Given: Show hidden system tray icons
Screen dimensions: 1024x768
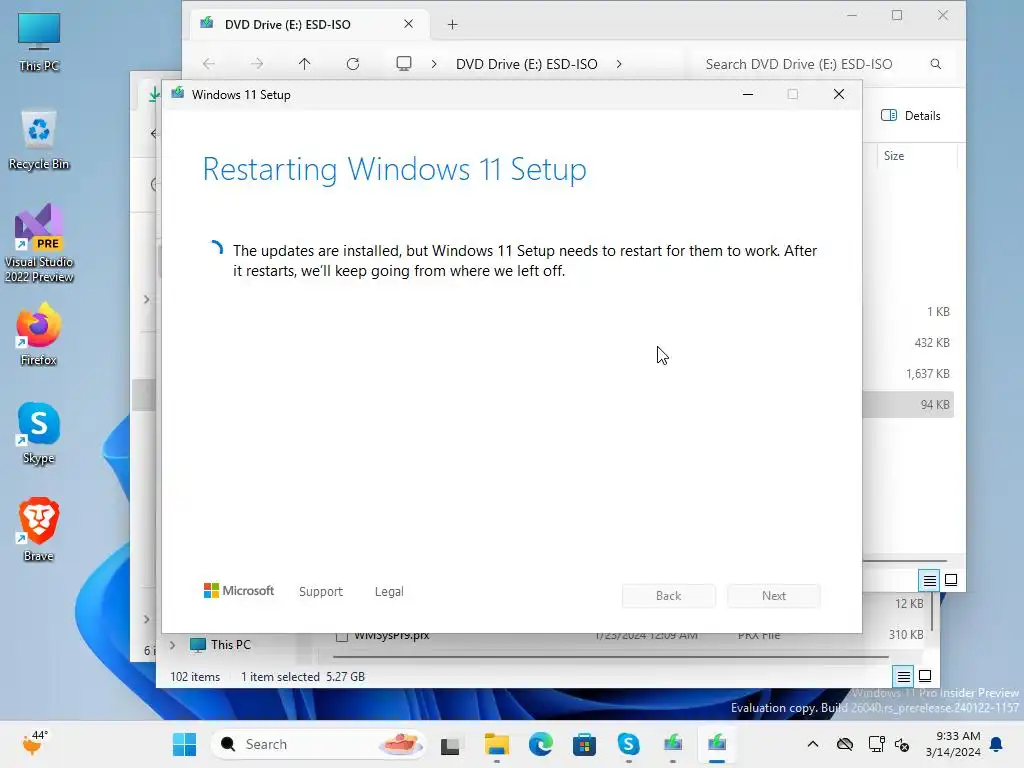Looking at the screenshot, I should click(812, 744).
